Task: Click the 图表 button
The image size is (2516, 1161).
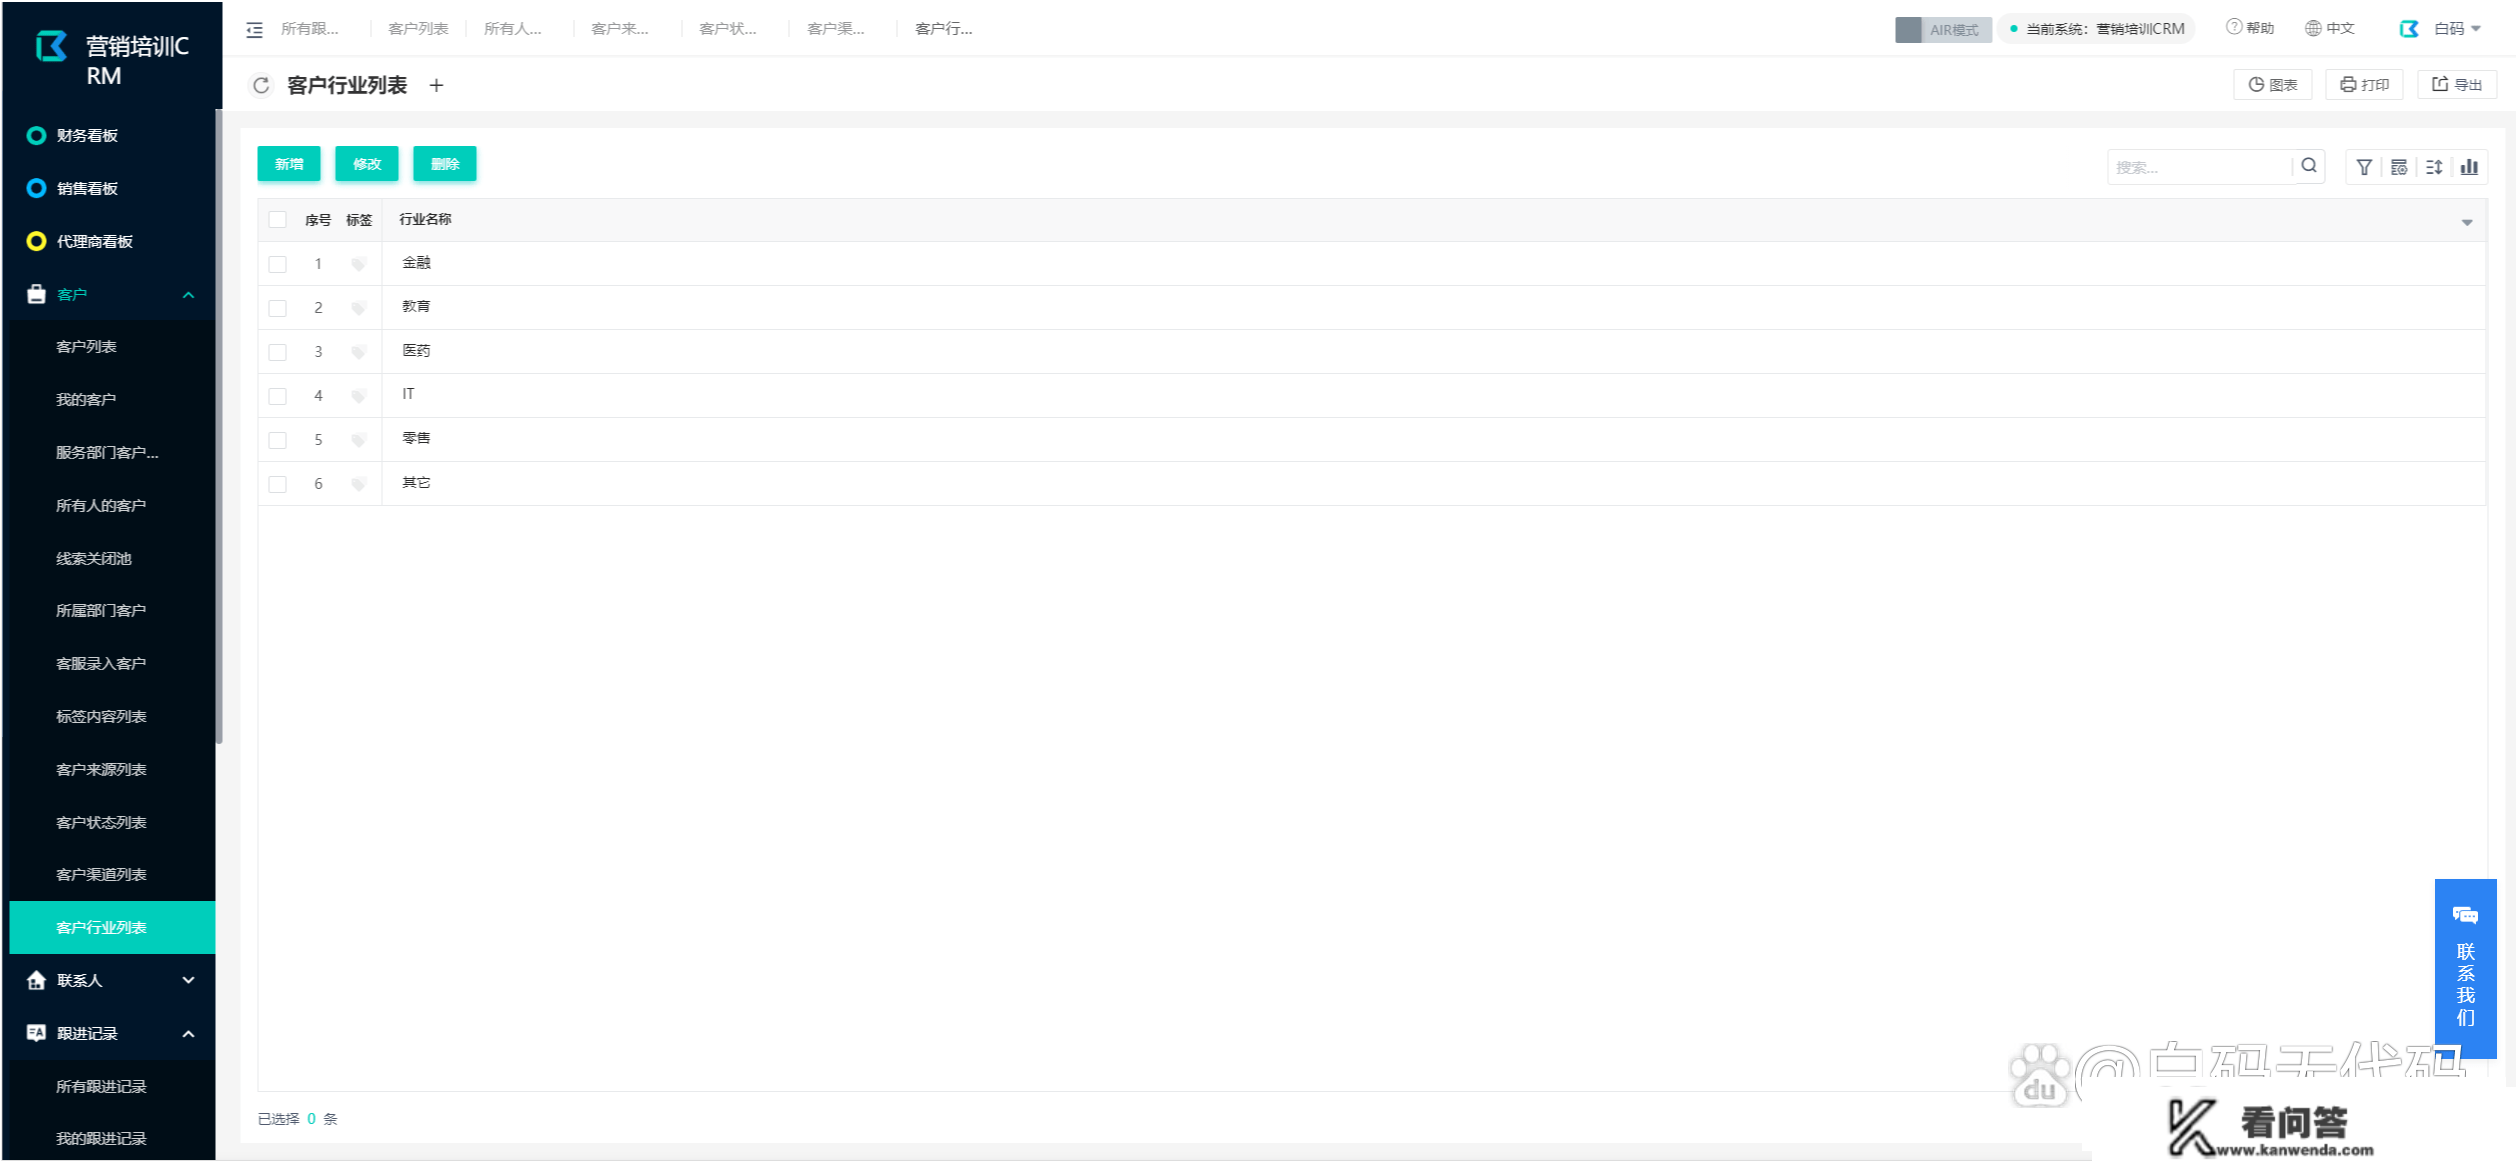Action: pos(2273,85)
